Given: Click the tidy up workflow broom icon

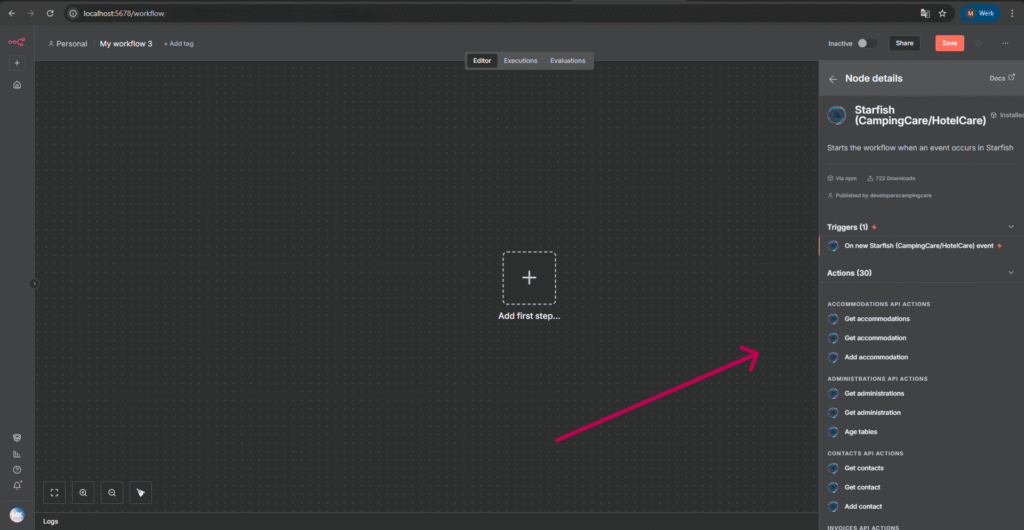Looking at the screenshot, I should (x=141, y=492).
